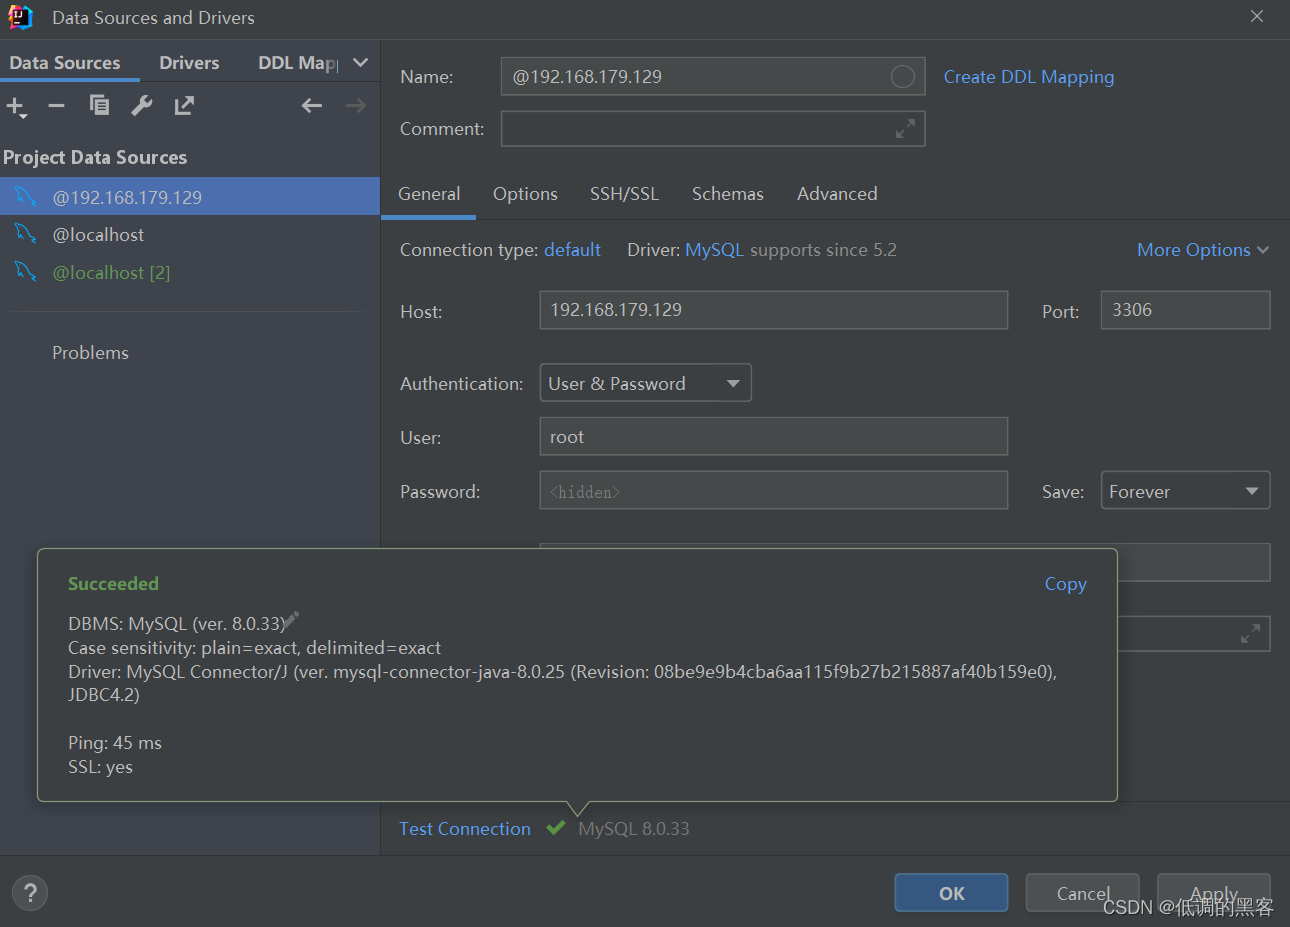The height and width of the screenshot is (927, 1290).
Task: Click into the Port field
Action: tap(1185, 310)
